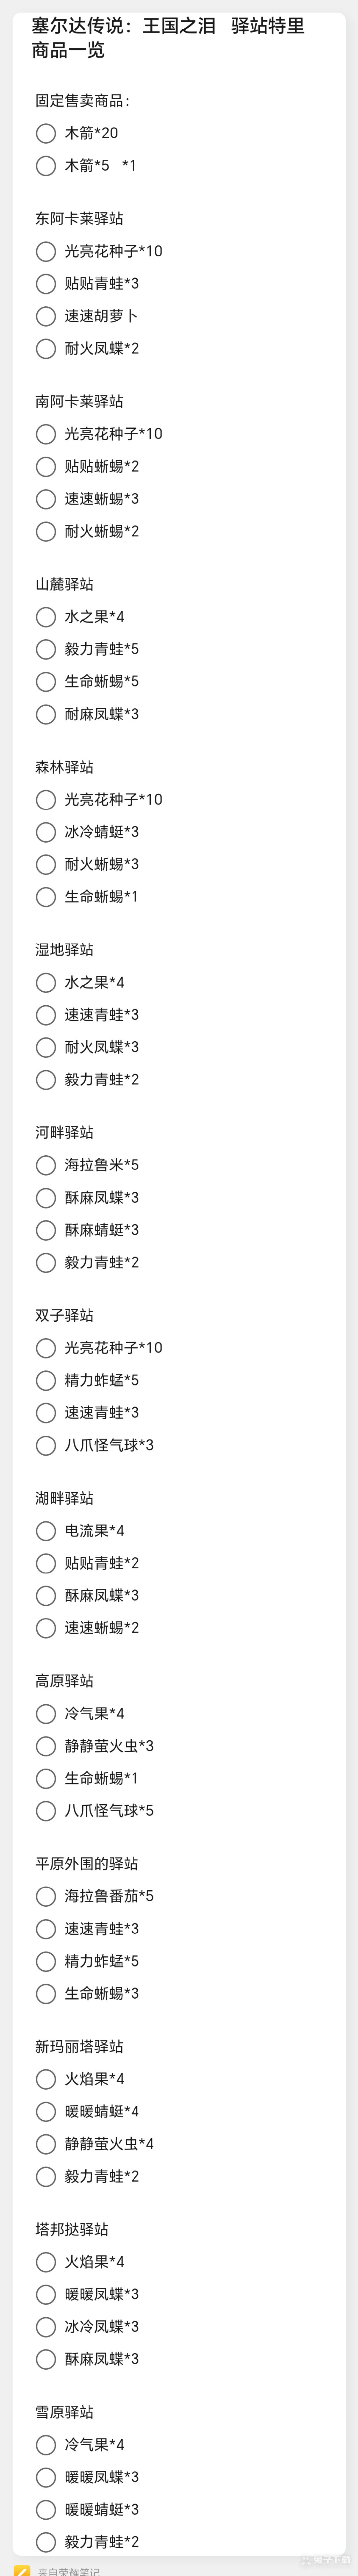Mark 冰冷蜻蜓*3 in 森林驿站

(45, 832)
